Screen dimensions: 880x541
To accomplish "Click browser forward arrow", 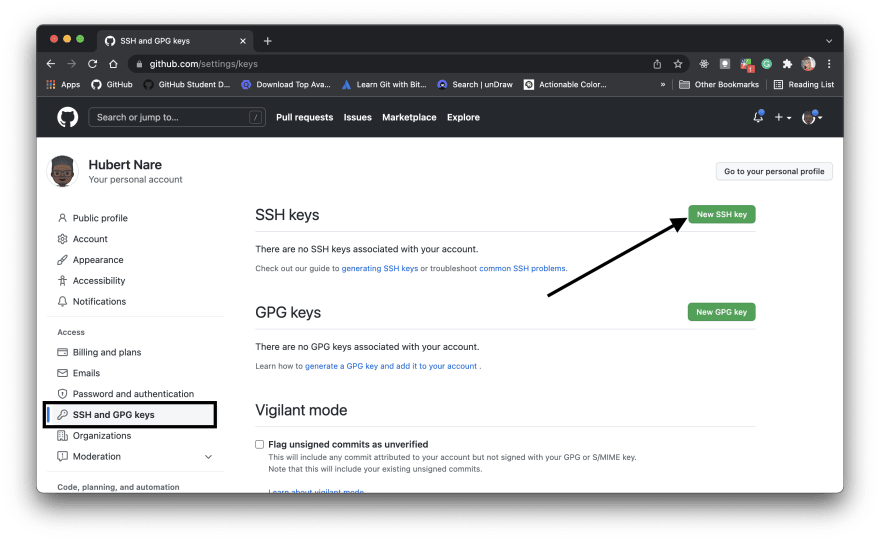I will click(x=71, y=63).
